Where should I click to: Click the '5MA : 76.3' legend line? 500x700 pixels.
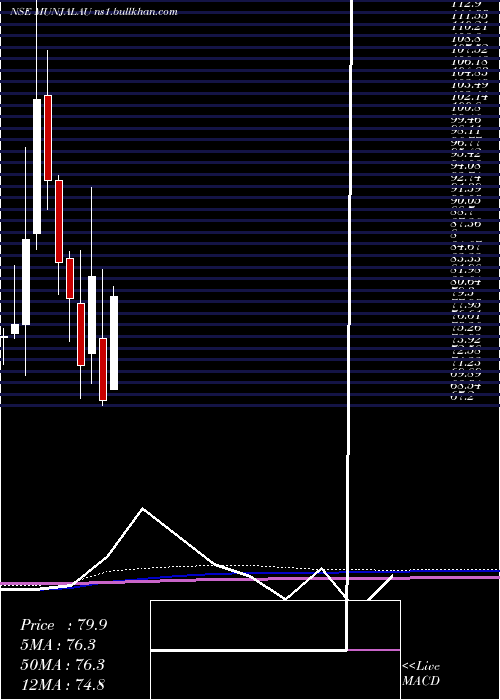[58, 645]
